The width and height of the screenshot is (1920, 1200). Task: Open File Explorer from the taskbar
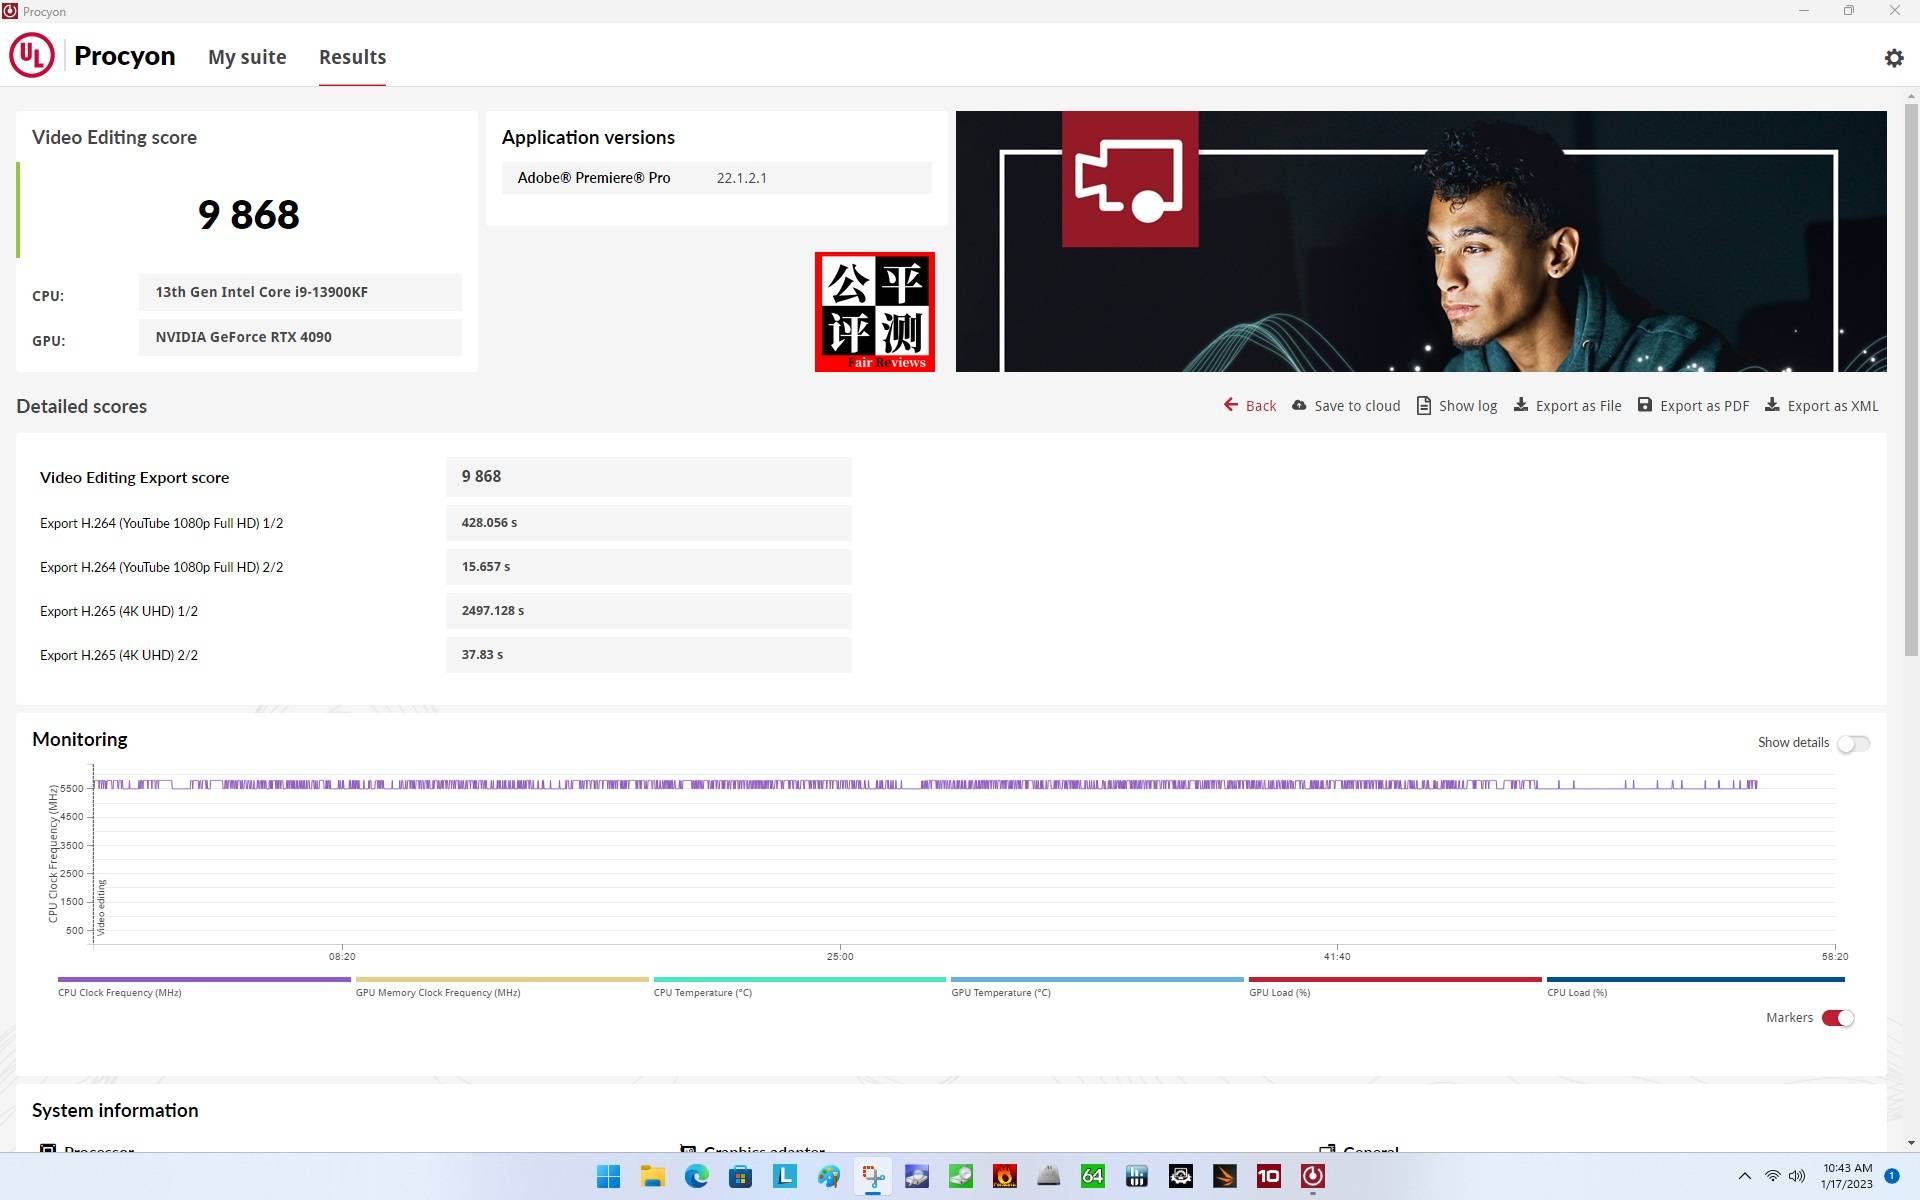coord(652,1176)
